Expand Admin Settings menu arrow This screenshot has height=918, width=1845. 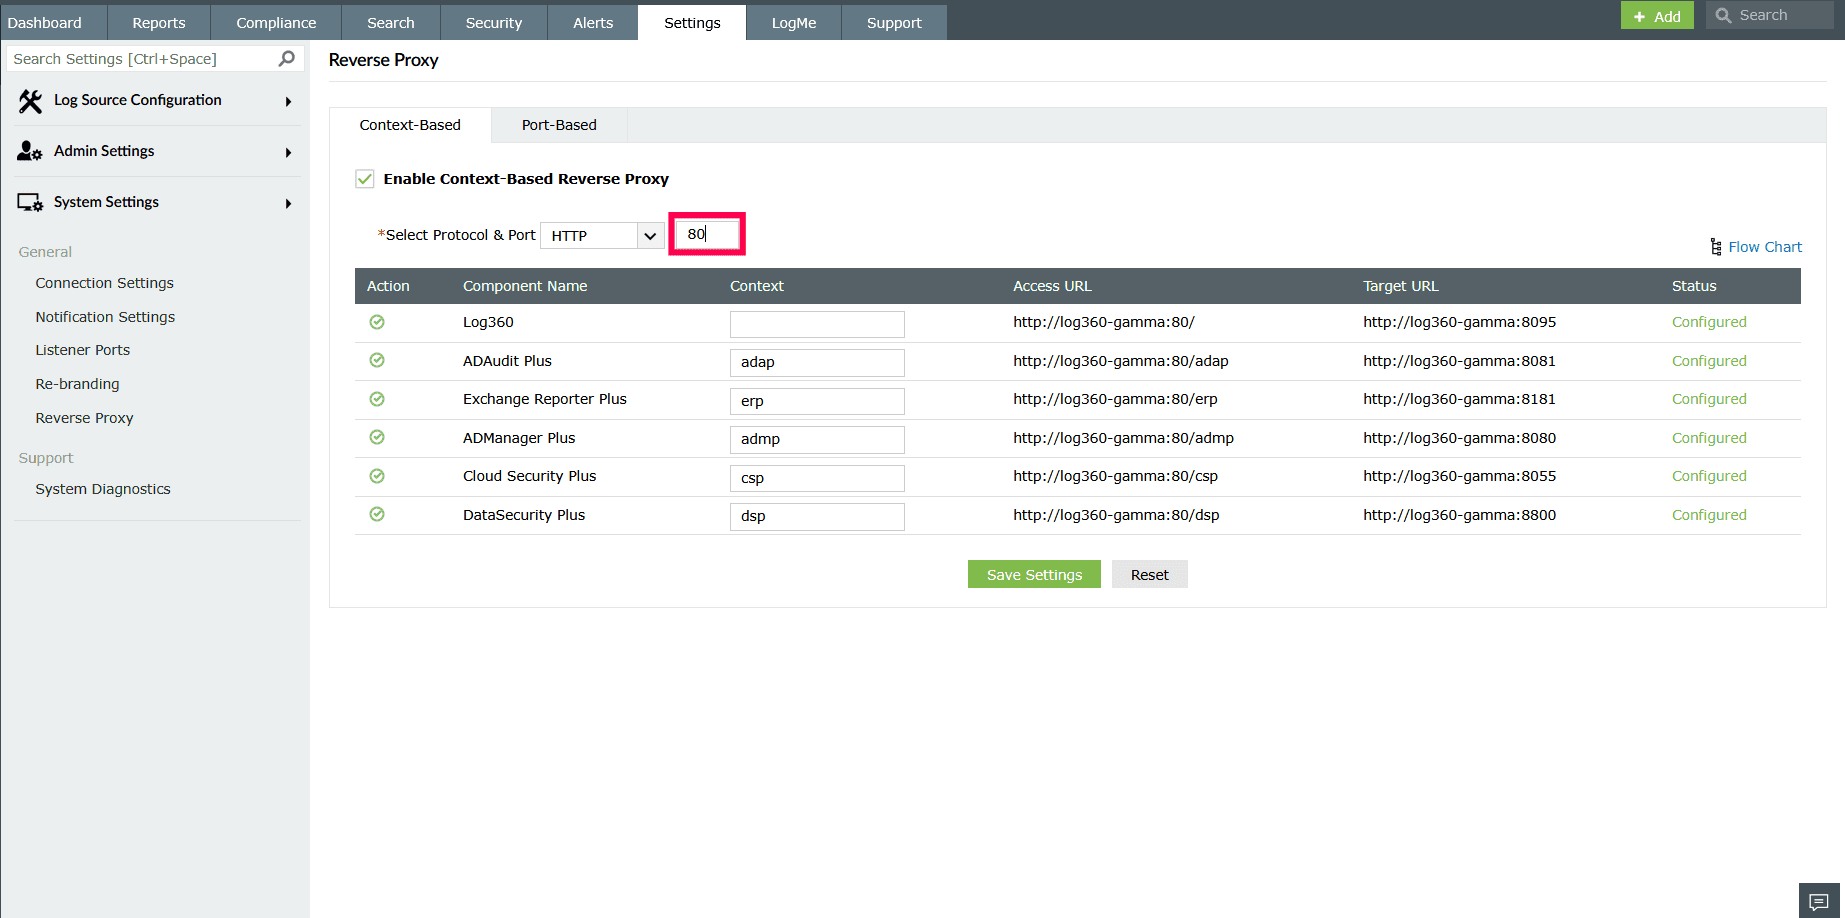(288, 153)
